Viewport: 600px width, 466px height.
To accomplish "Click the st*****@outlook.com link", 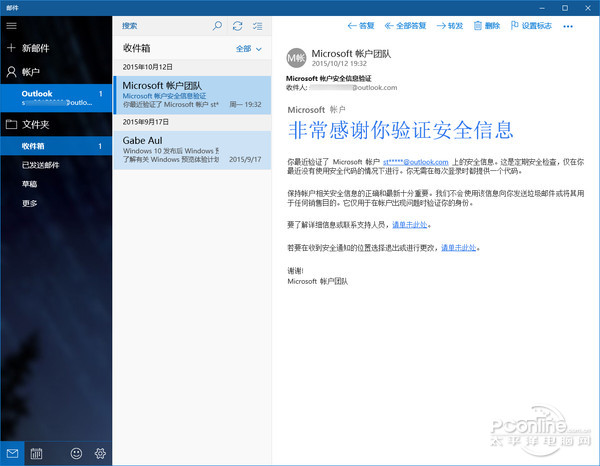I will pos(416,162).
